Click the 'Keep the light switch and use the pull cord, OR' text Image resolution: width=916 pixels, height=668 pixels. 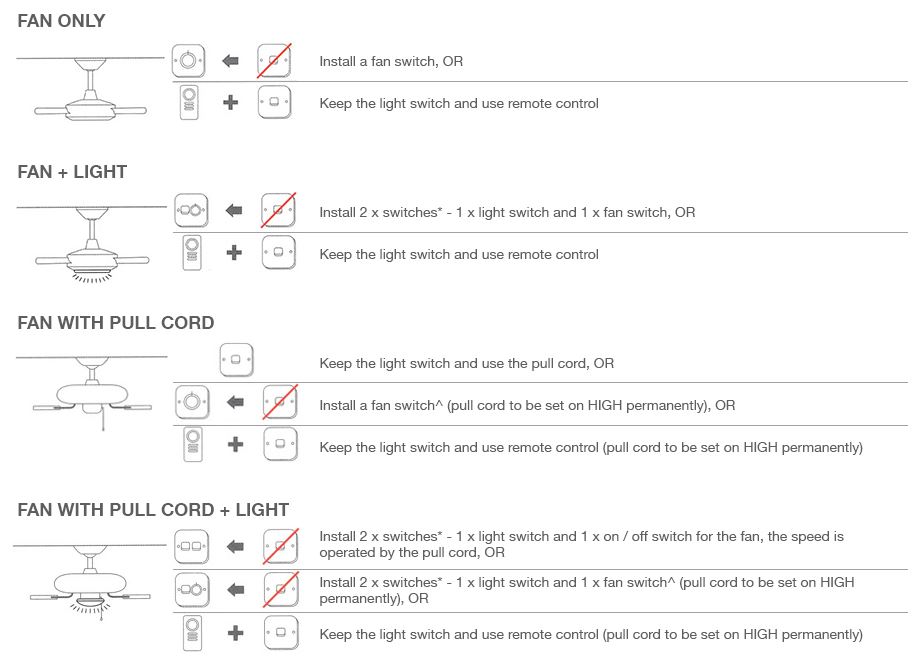click(466, 363)
